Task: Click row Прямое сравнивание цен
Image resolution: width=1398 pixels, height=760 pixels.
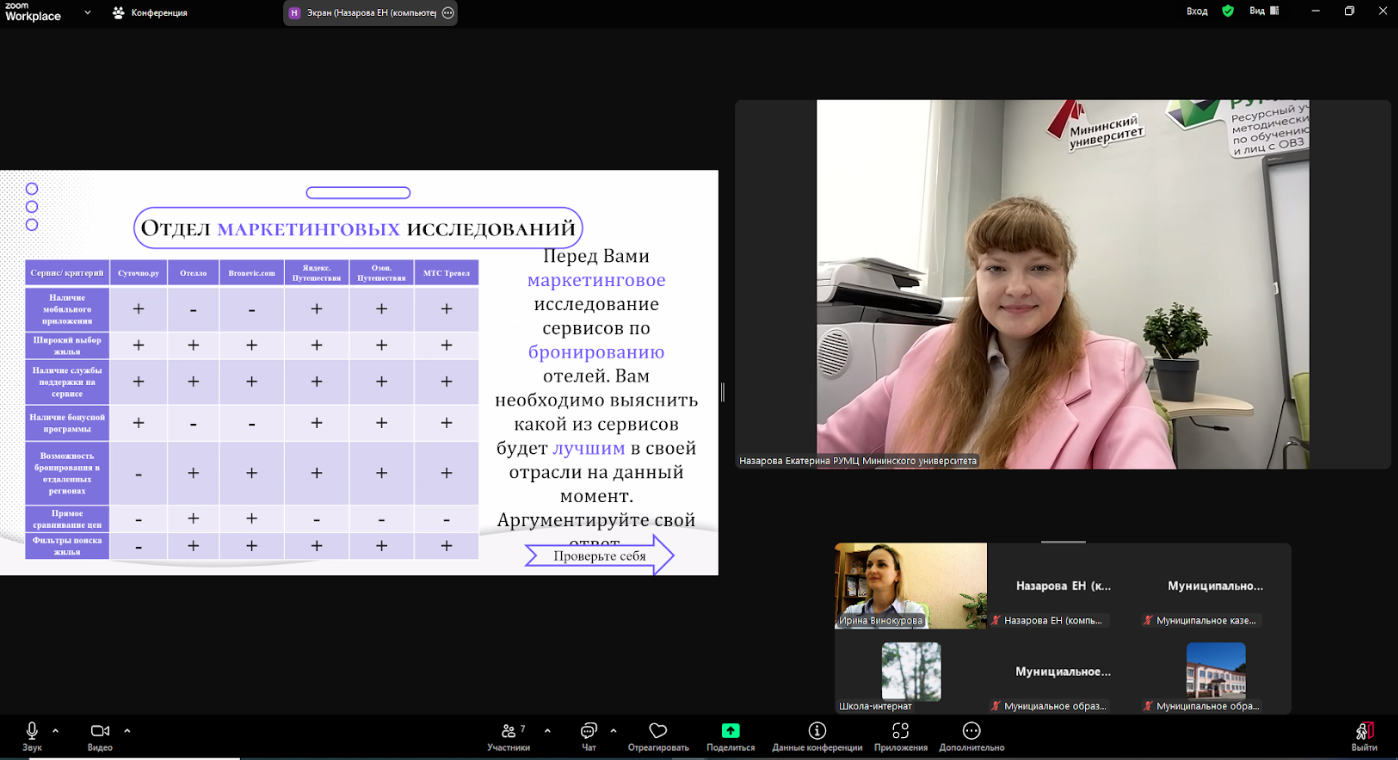Action: tap(252, 519)
